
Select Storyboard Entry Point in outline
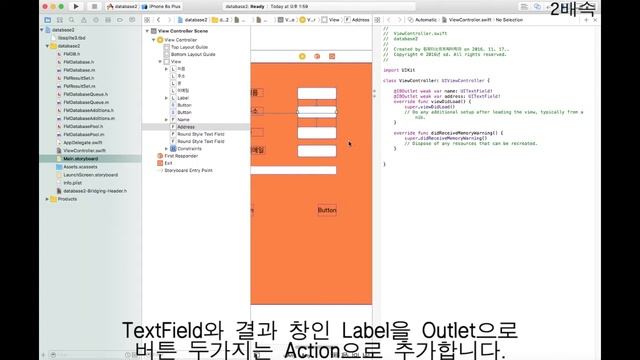(188, 170)
